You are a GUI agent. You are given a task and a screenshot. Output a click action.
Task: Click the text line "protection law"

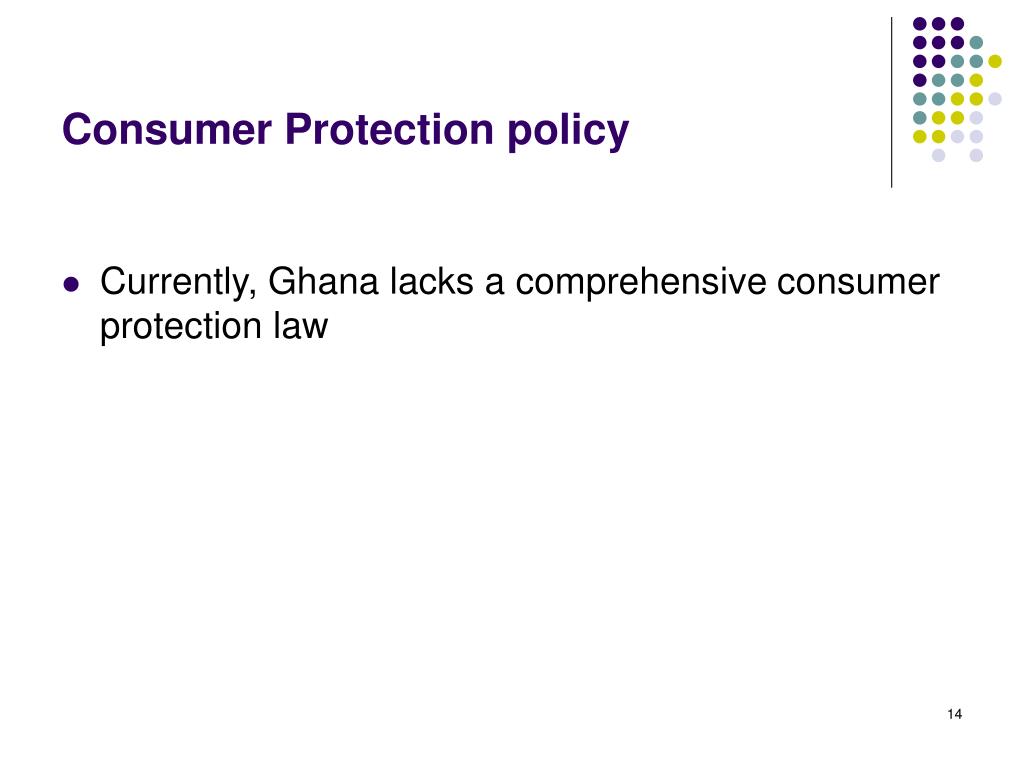coord(214,327)
